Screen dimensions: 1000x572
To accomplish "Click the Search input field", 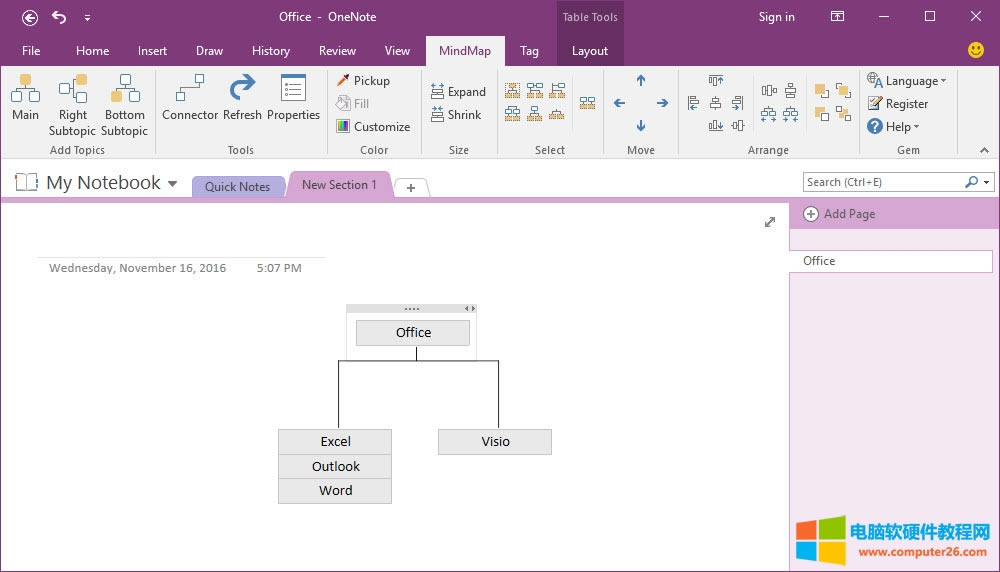I will (882, 182).
